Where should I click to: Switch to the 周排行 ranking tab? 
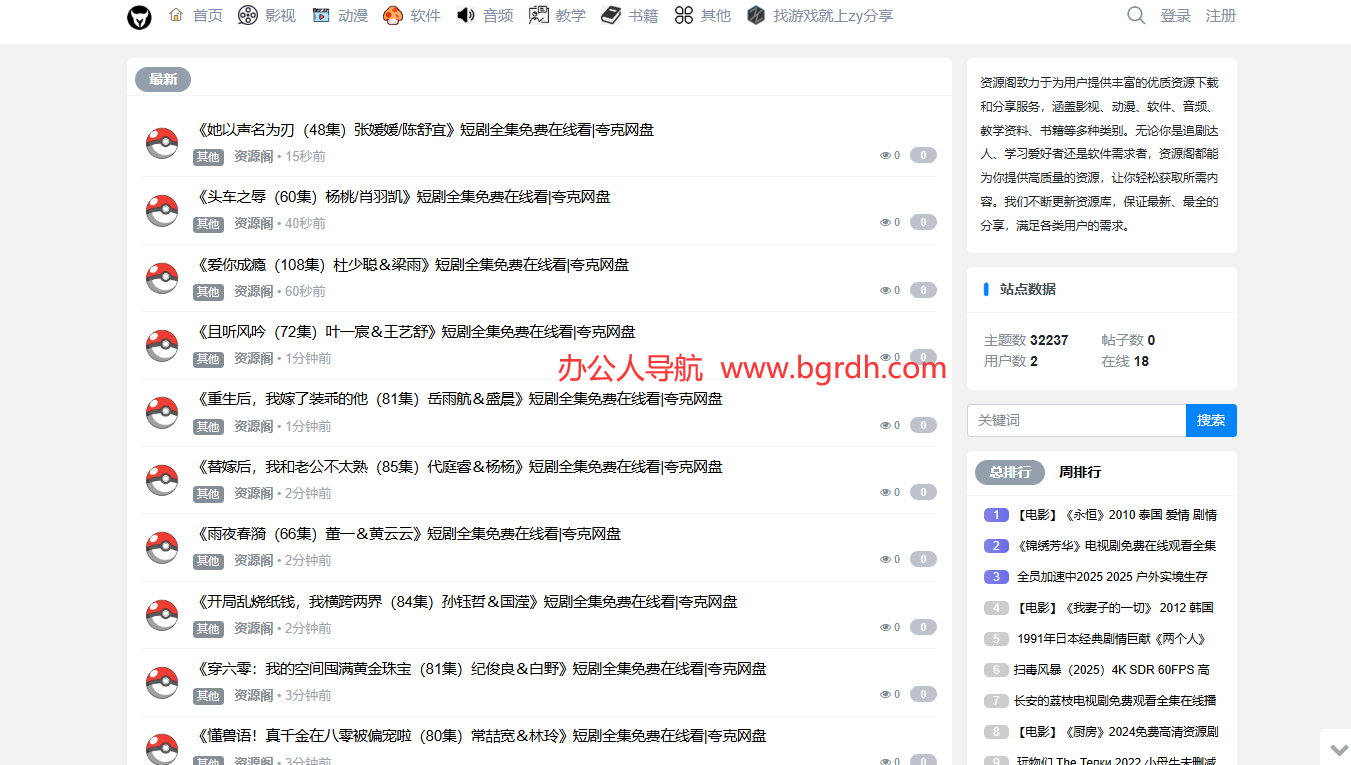1080,472
